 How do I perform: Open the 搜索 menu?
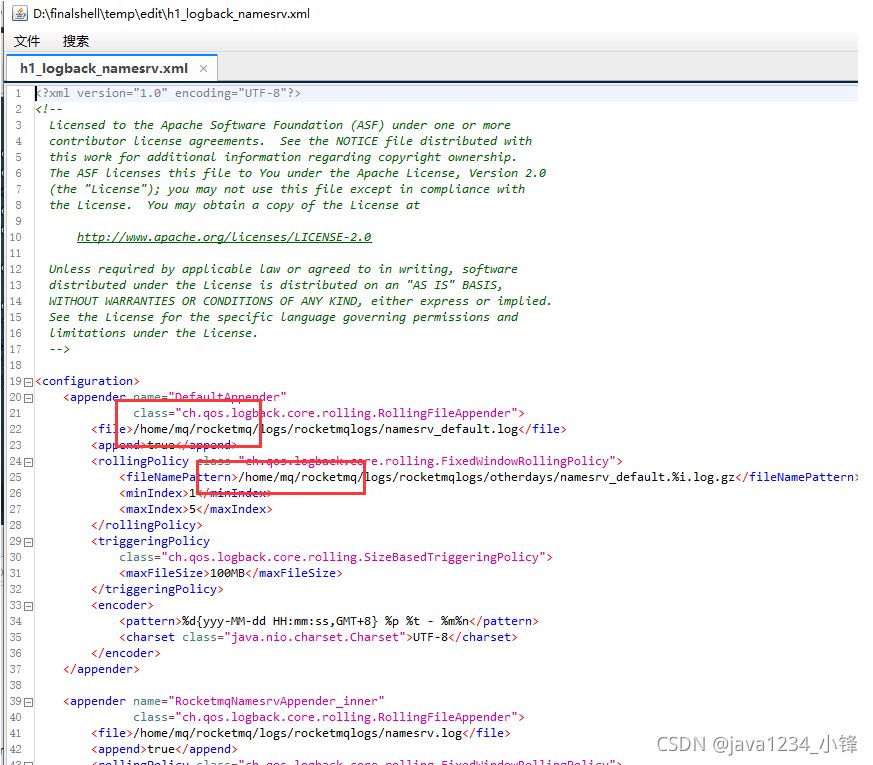(x=76, y=41)
